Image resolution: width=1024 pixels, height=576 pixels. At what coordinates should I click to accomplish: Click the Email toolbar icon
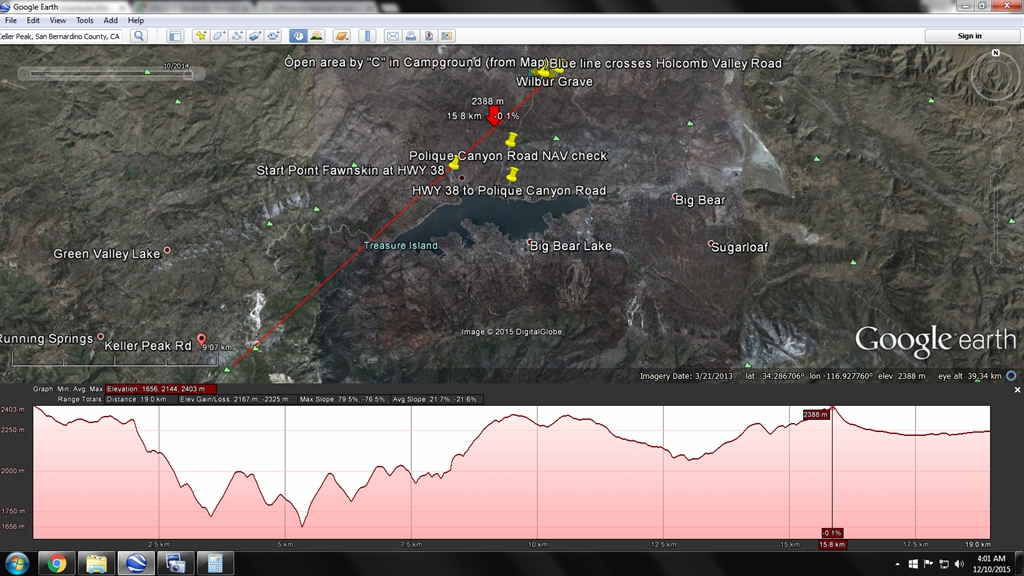tap(392, 36)
